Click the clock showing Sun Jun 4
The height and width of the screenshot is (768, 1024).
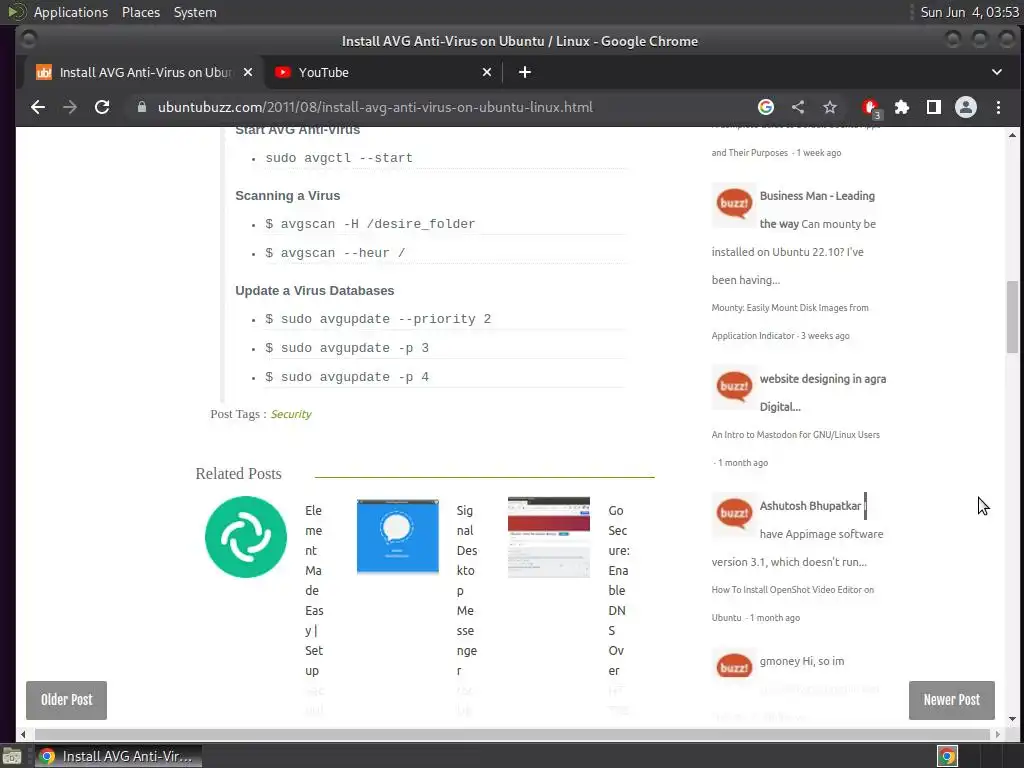pyautogui.click(x=969, y=12)
